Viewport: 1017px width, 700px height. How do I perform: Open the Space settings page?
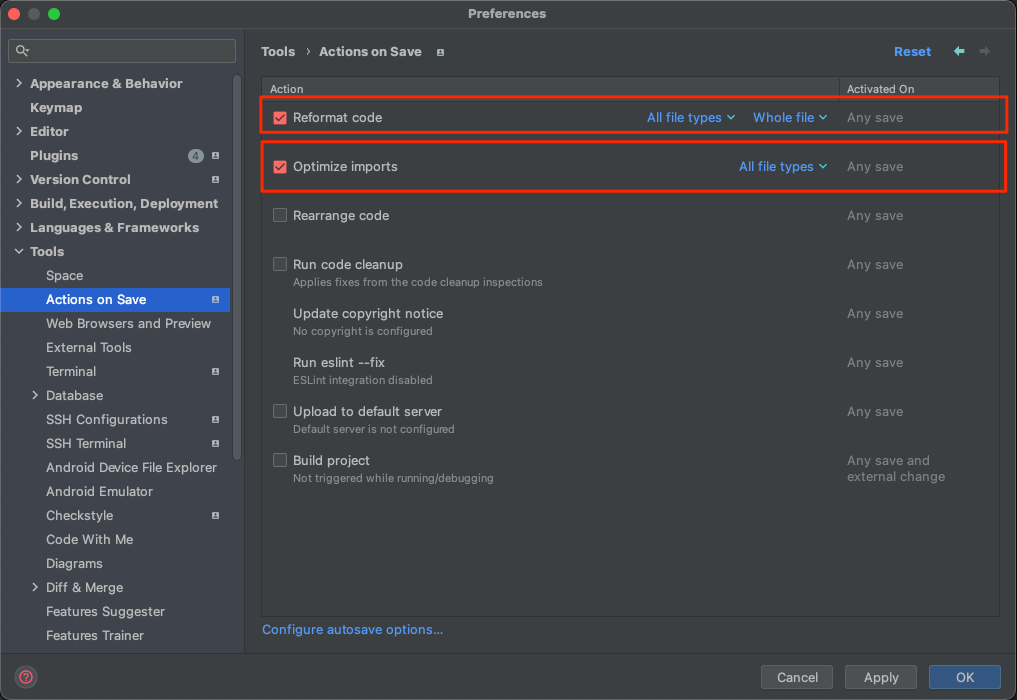click(64, 276)
